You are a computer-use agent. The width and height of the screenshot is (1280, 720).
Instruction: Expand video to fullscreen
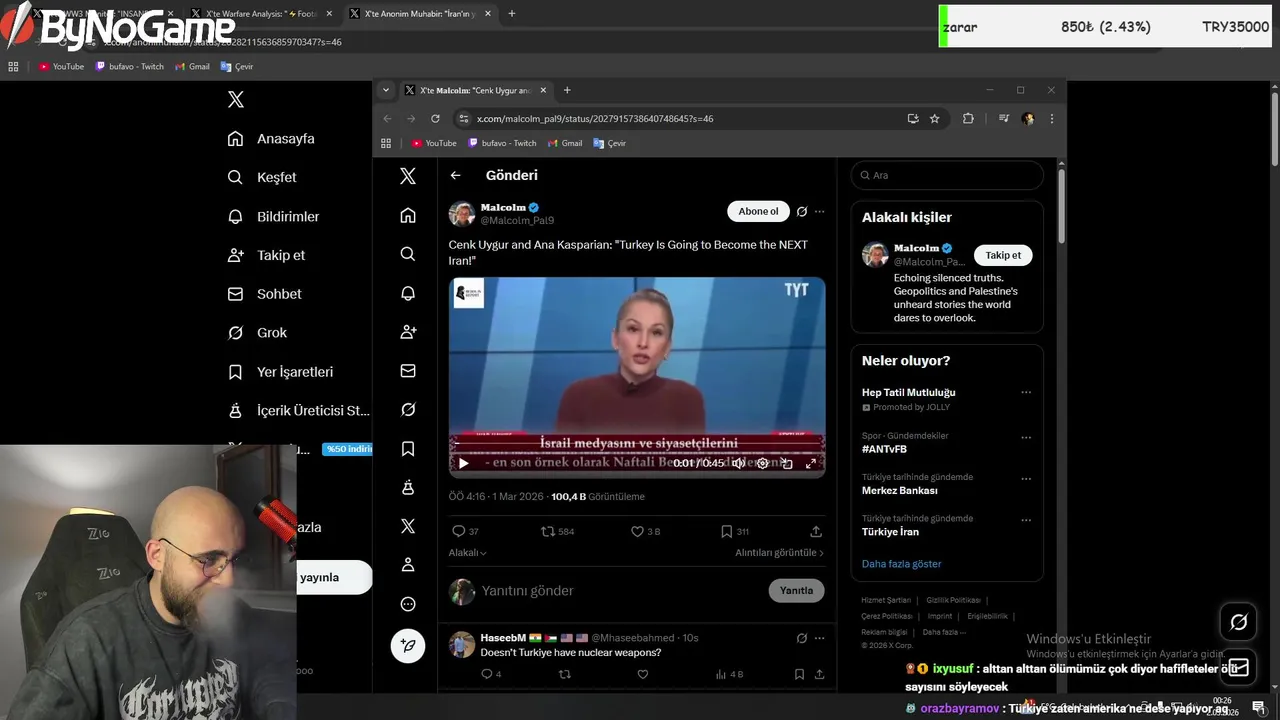click(x=811, y=463)
